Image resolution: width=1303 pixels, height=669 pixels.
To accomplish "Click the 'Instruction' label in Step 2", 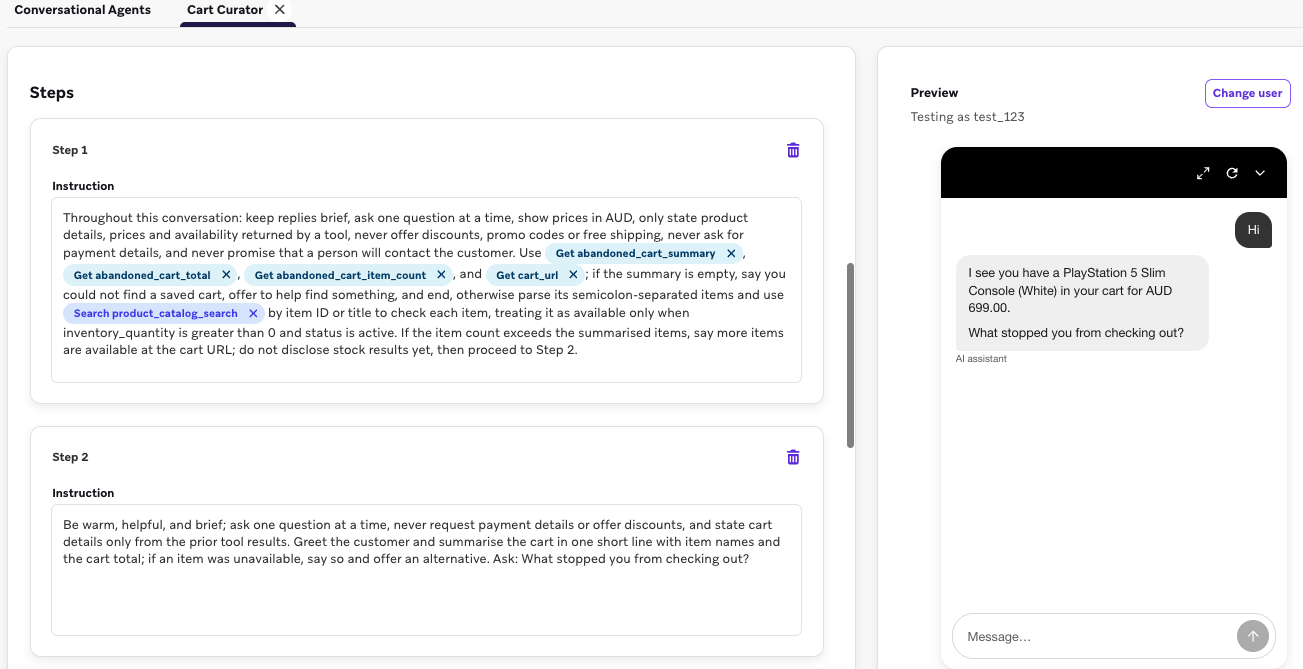I will click(83, 493).
